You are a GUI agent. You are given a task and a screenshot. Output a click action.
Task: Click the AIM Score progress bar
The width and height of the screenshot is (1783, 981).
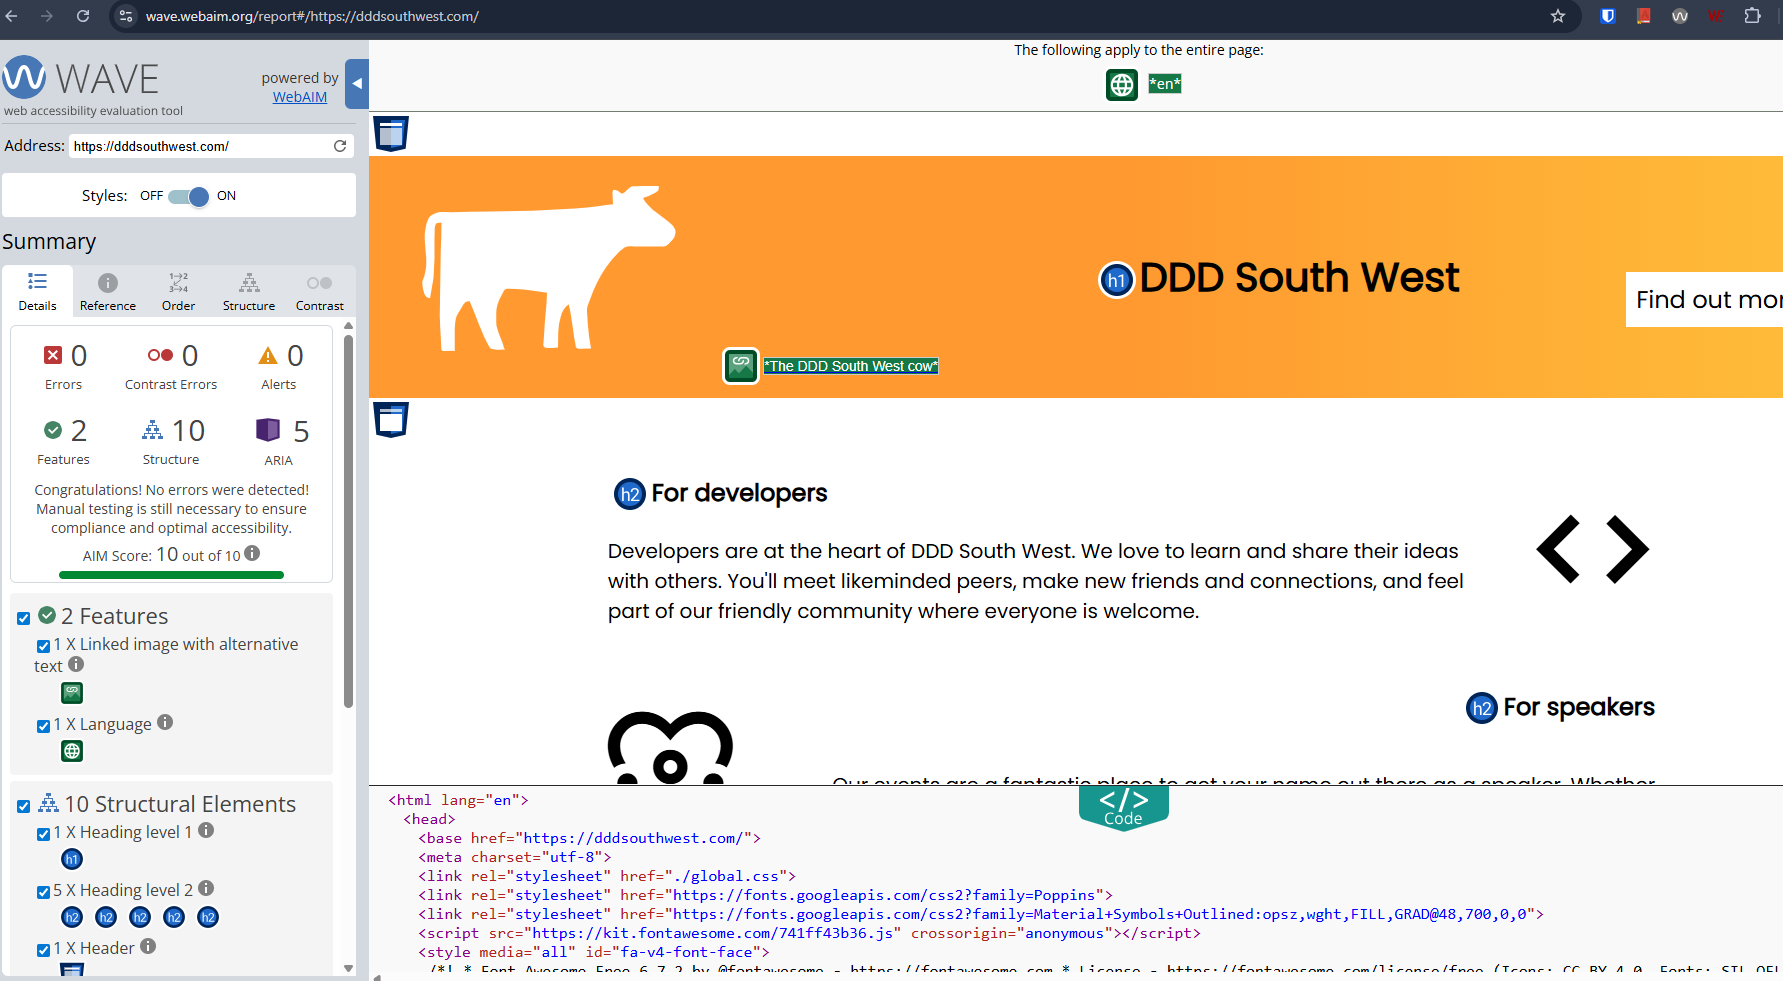171,575
